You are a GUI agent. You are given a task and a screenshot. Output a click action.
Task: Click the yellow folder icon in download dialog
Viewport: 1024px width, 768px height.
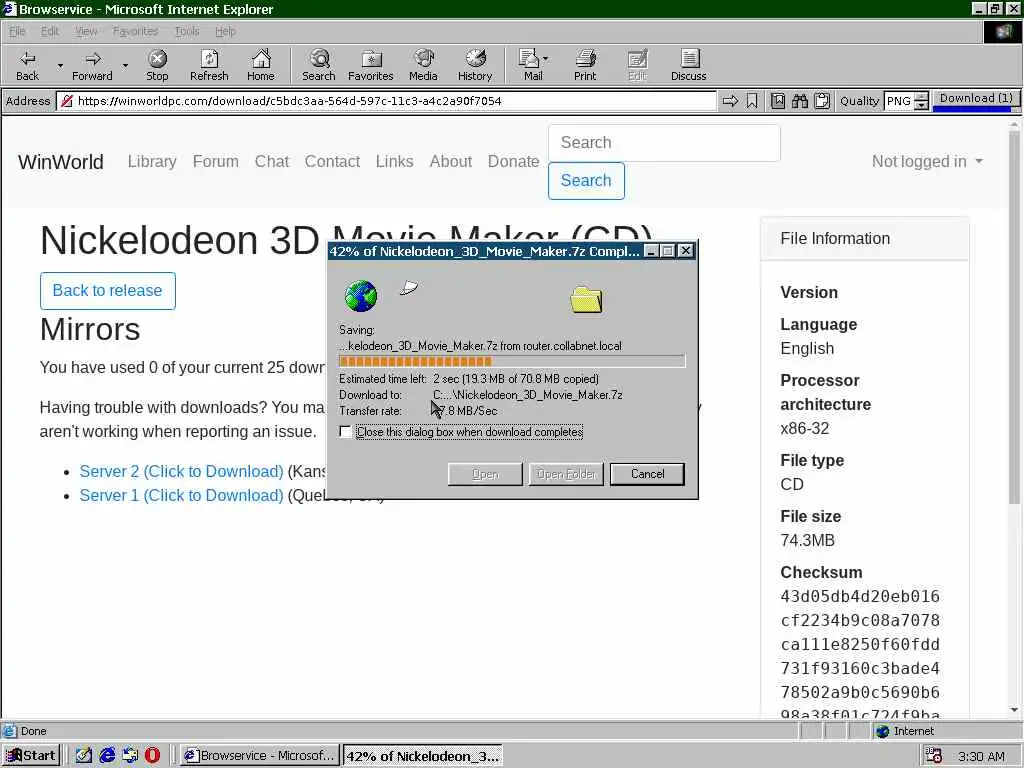coord(586,299)
